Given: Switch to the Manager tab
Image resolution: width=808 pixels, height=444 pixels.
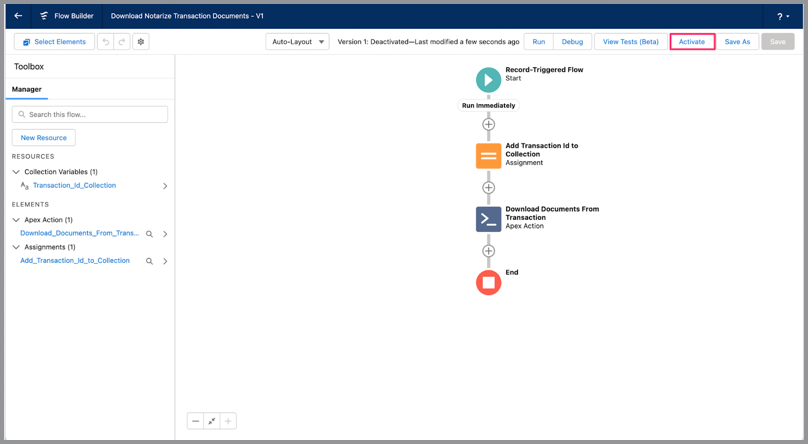Looking at the screenshot, I should (27, 89).
